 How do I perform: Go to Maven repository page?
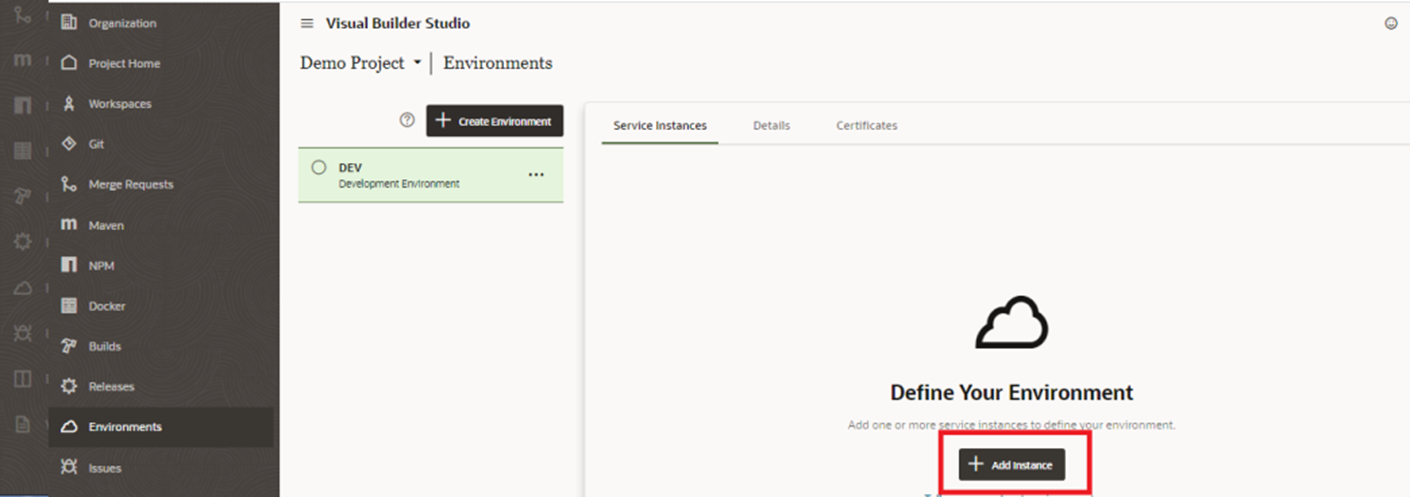pyautogui.click(x=105, y=225)
